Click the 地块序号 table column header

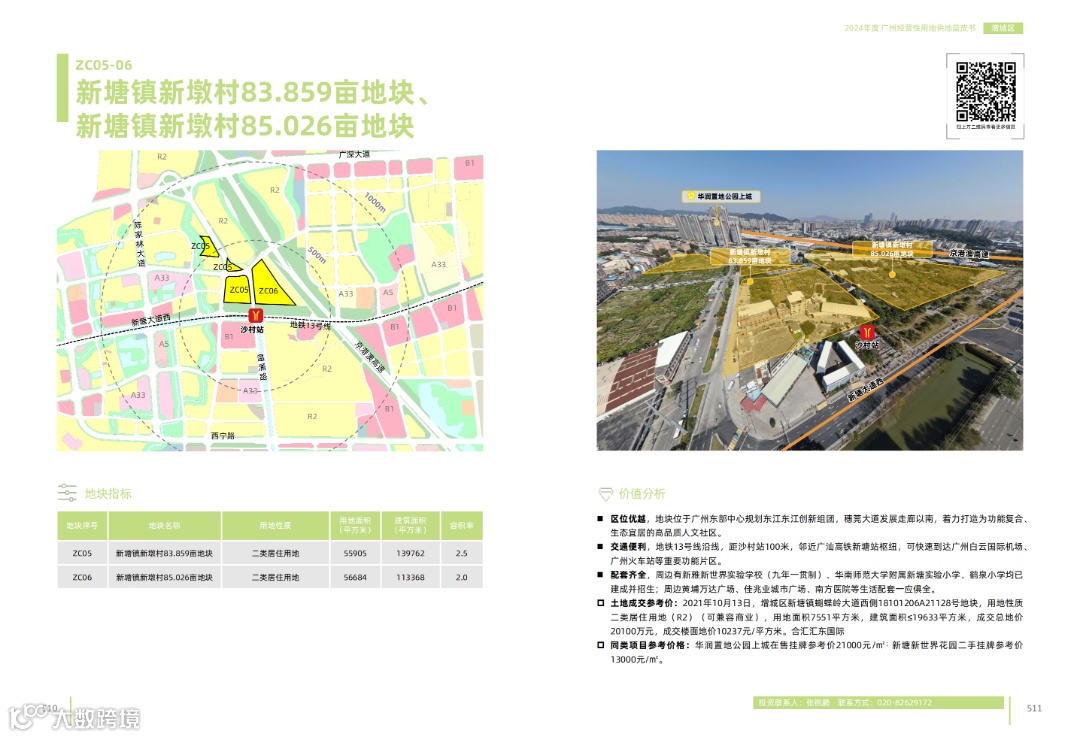[82, 526]
